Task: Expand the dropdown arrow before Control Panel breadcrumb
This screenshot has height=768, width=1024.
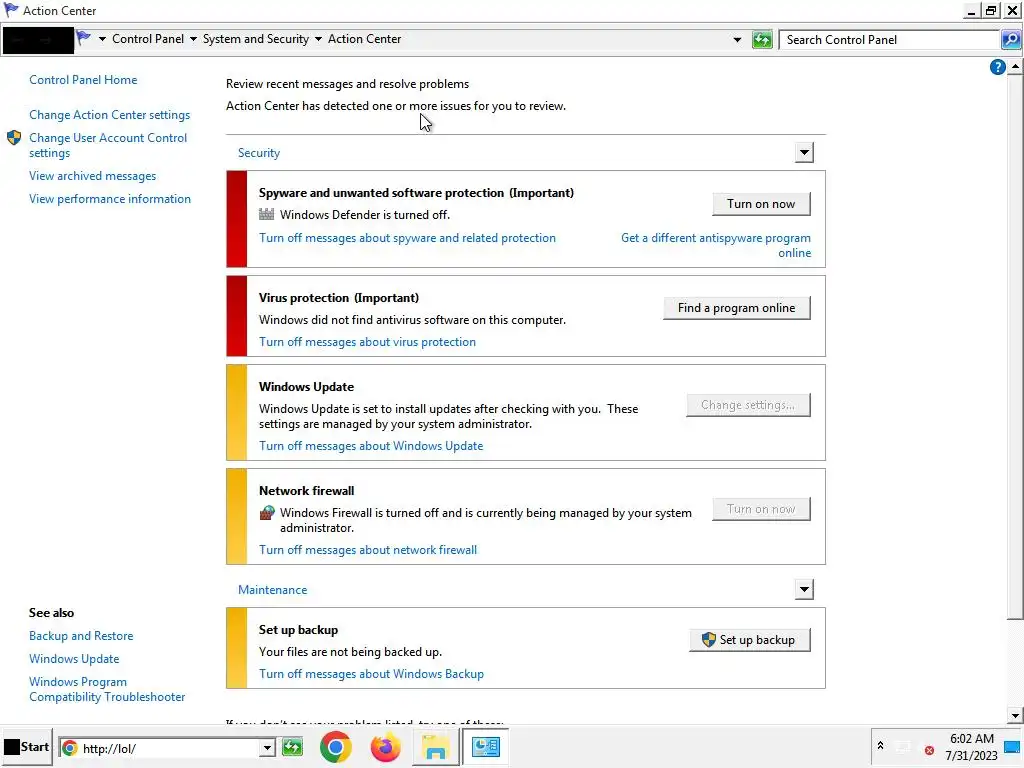Action: pos(103,39)
